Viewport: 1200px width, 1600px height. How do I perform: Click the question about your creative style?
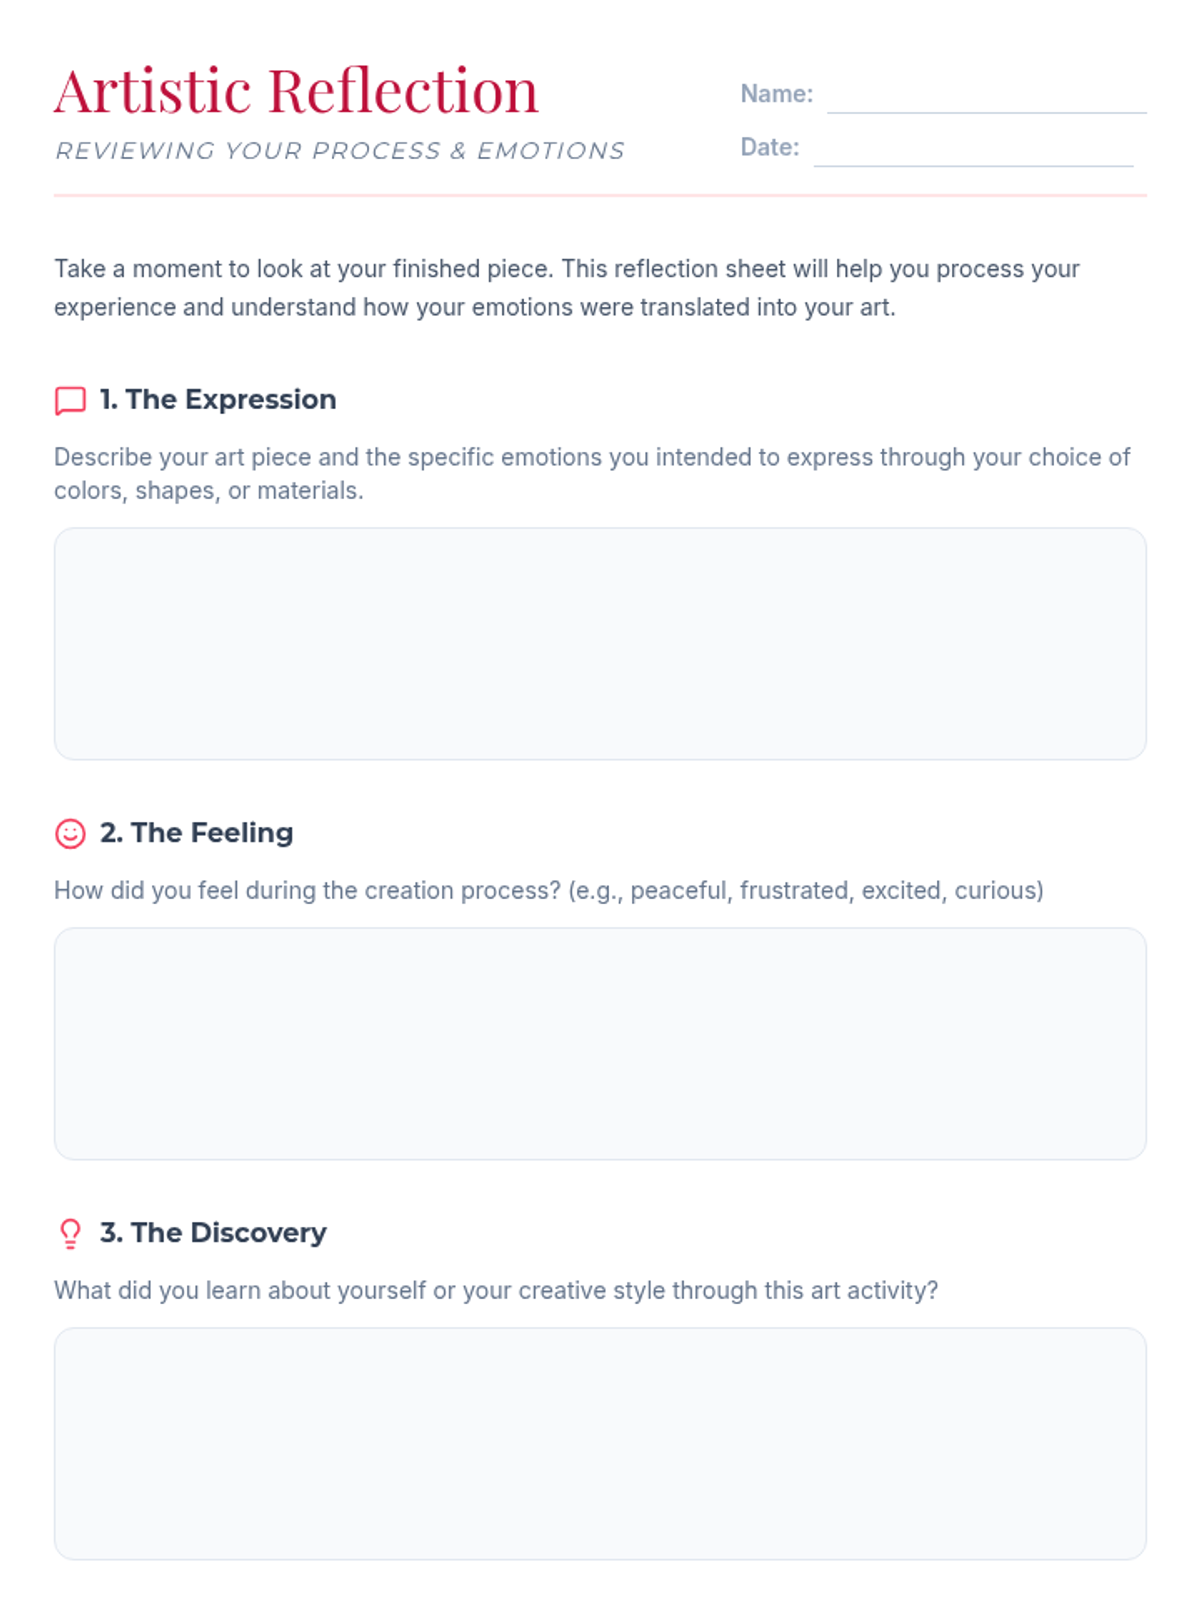click(x=496, y=1290)
